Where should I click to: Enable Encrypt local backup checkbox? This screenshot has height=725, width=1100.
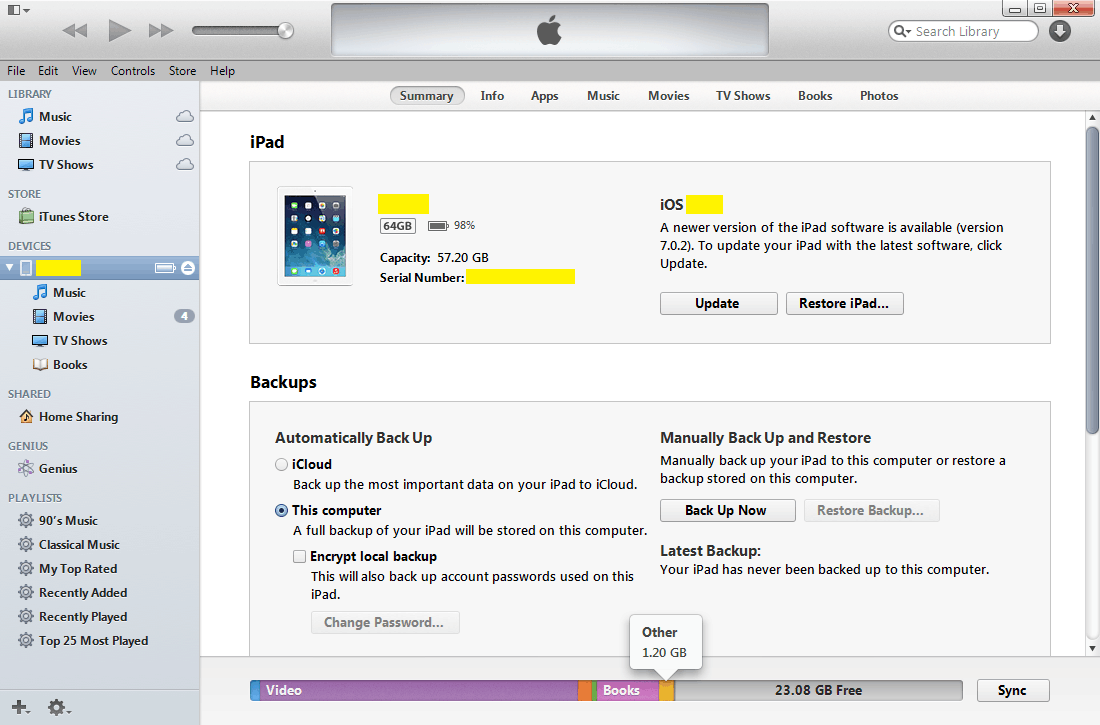300,557
